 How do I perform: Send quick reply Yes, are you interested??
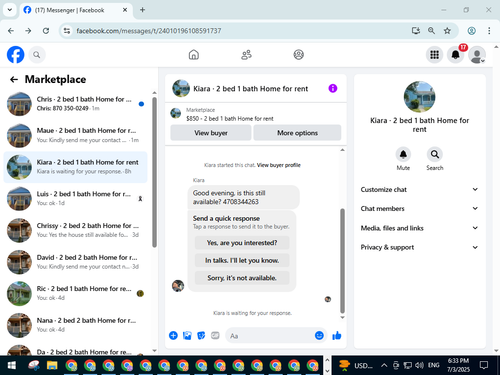242,243
